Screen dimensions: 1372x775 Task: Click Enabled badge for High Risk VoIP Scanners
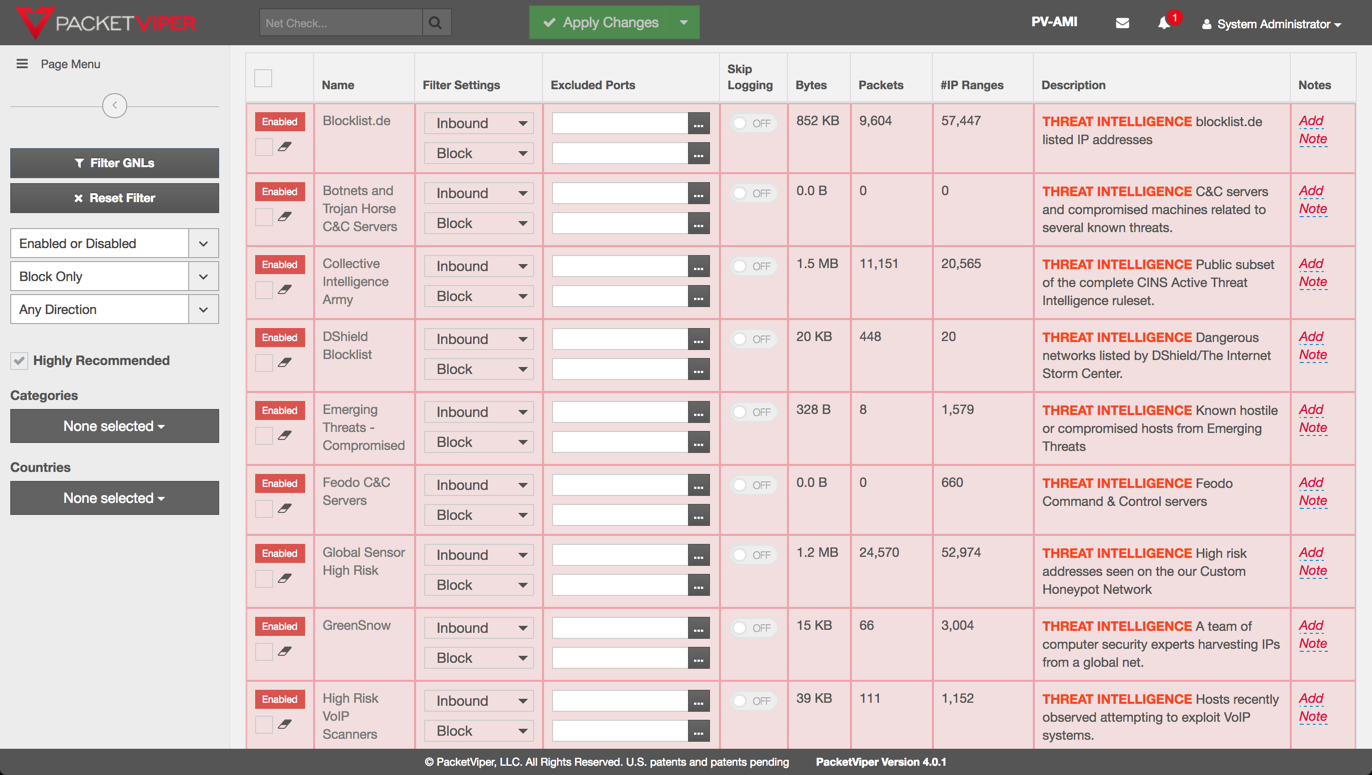coord(280,700)
